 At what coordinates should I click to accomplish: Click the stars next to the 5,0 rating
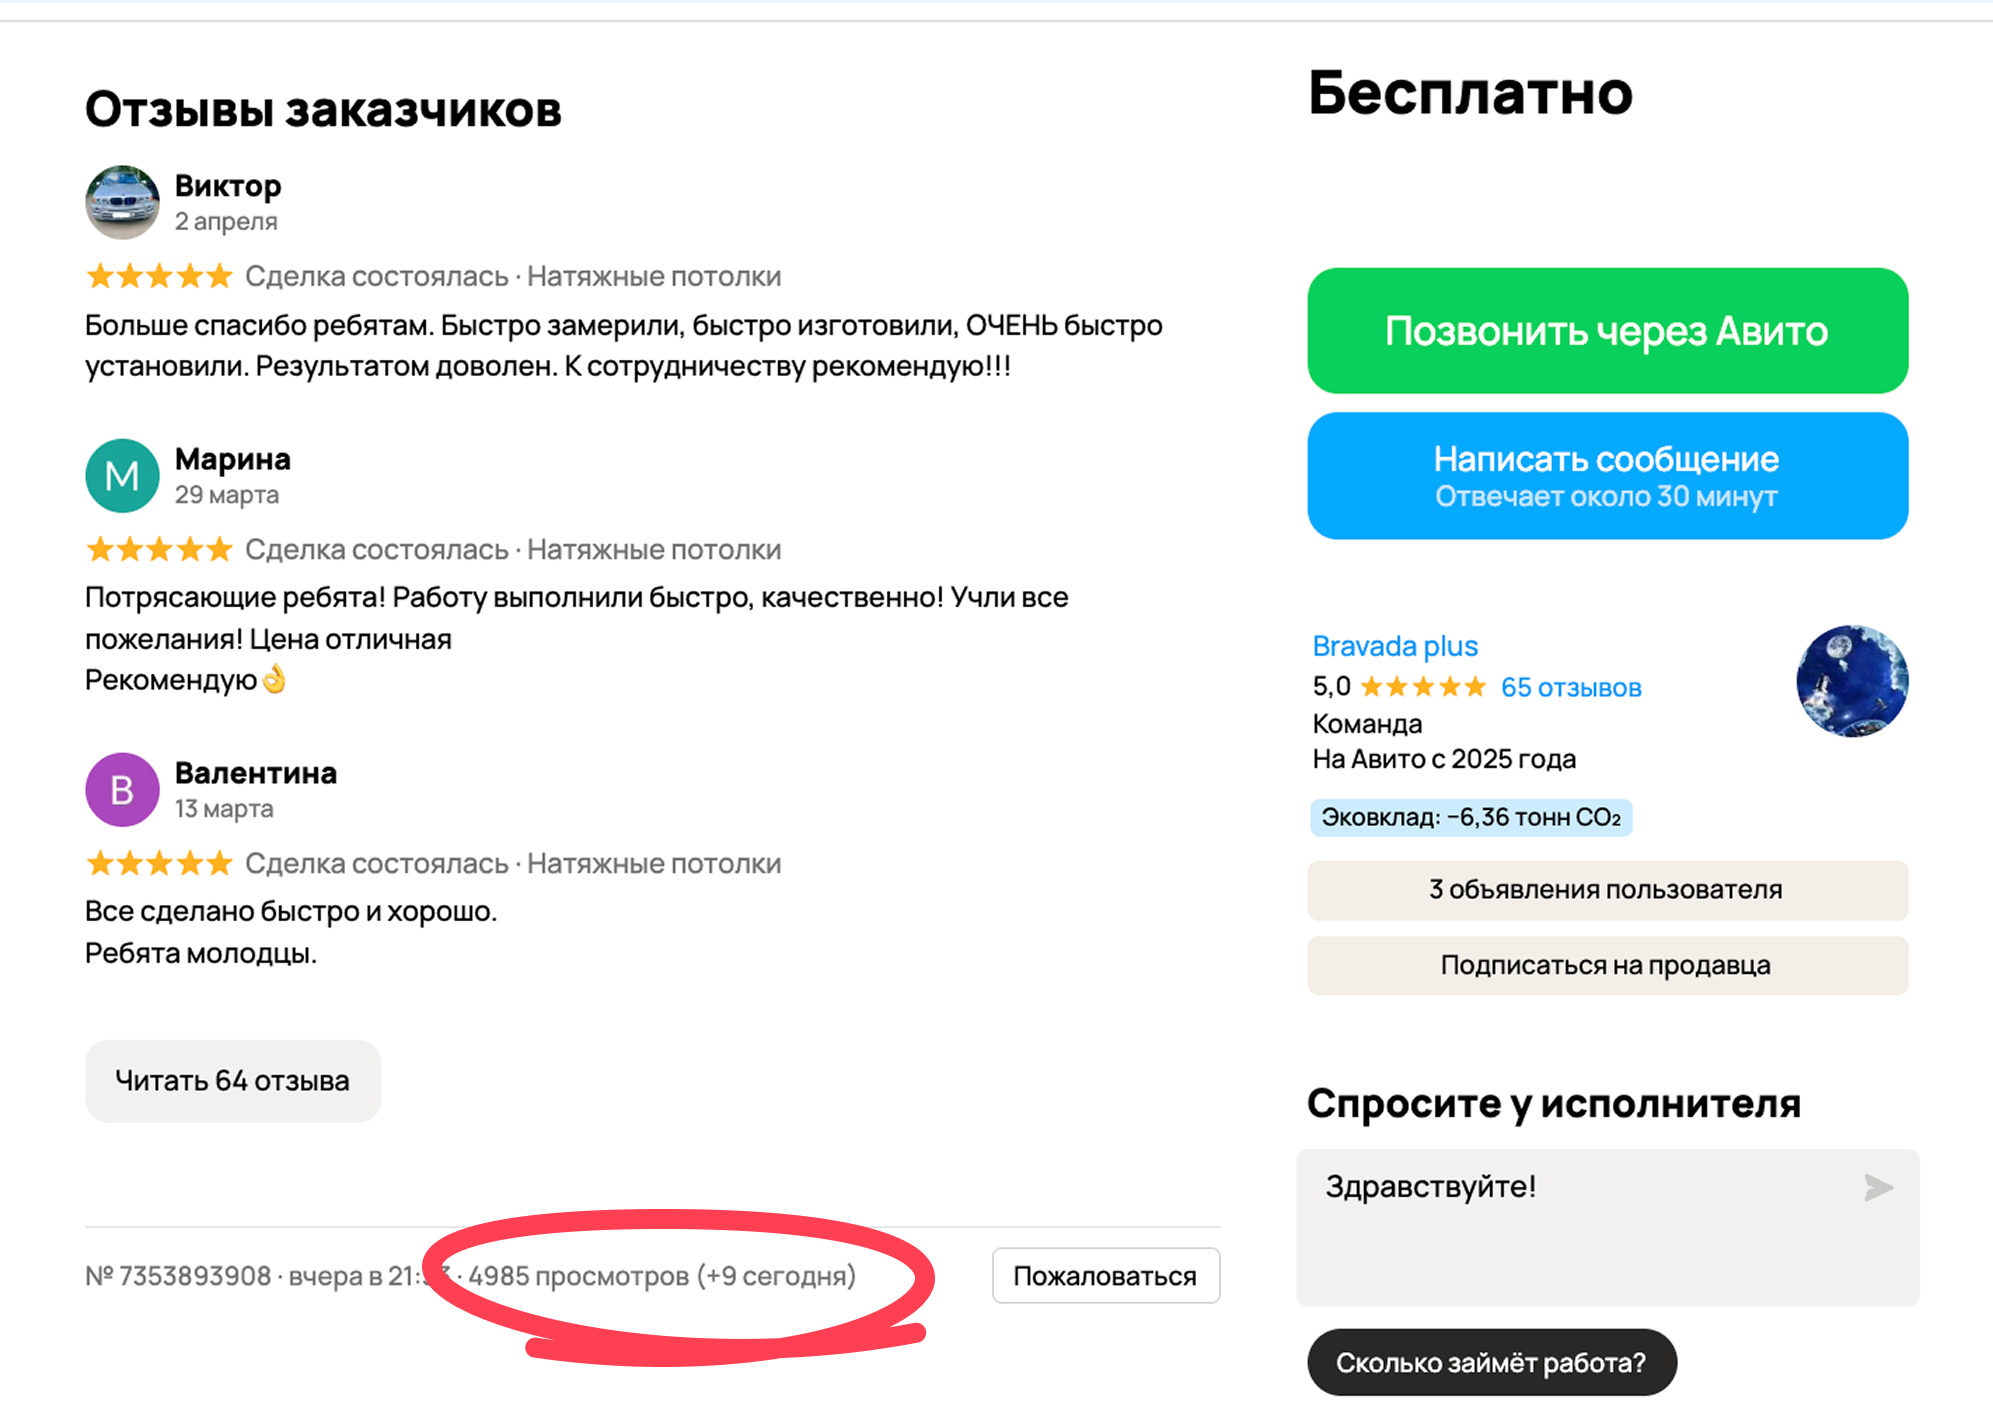[x=1424, y=687]
